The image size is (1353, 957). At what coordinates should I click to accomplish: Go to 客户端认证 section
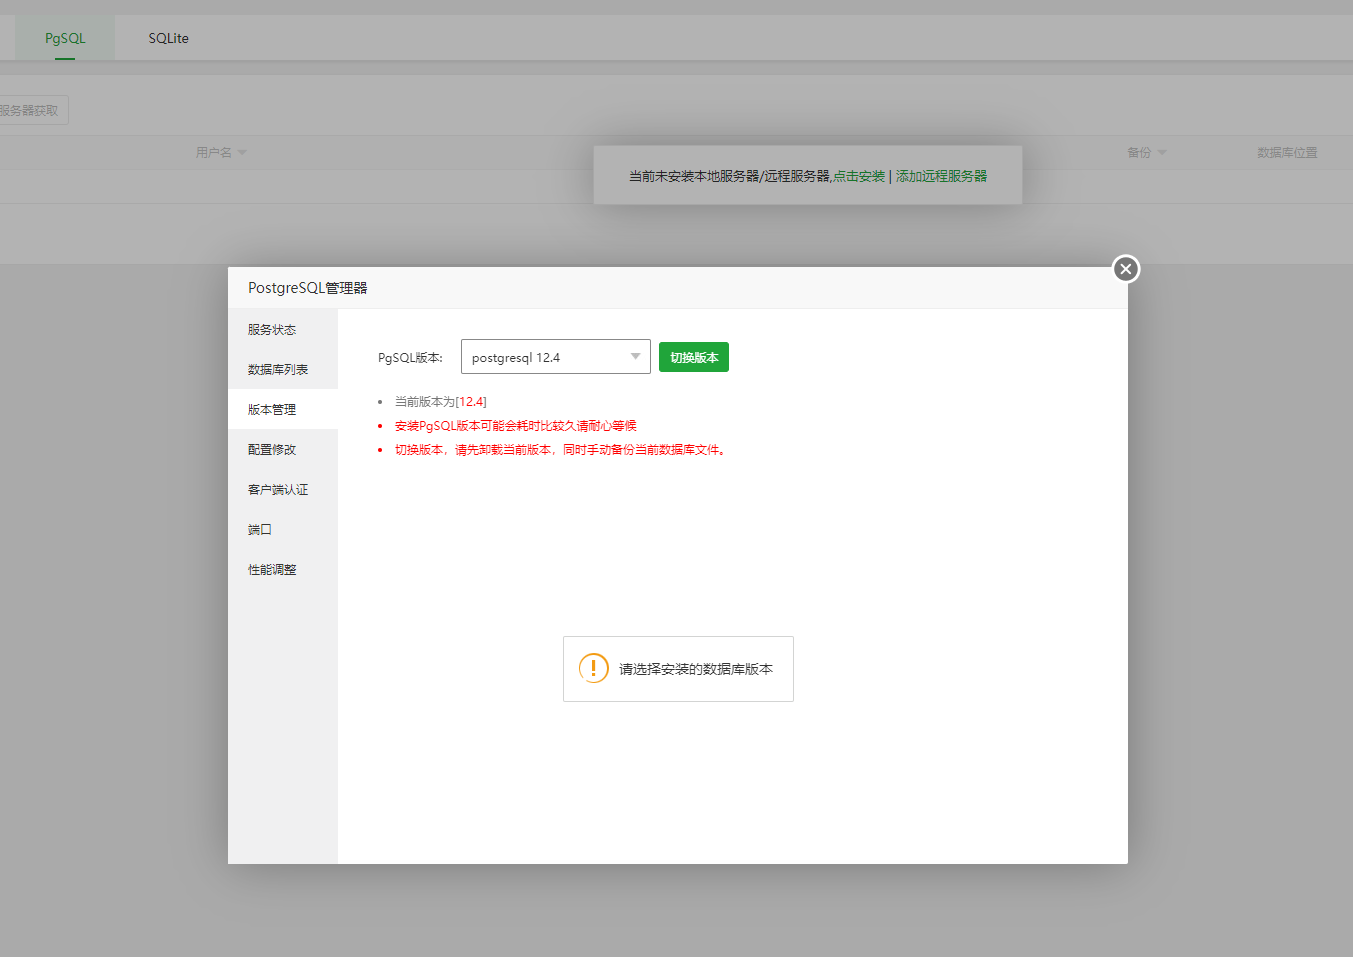[x=283, y=489]
